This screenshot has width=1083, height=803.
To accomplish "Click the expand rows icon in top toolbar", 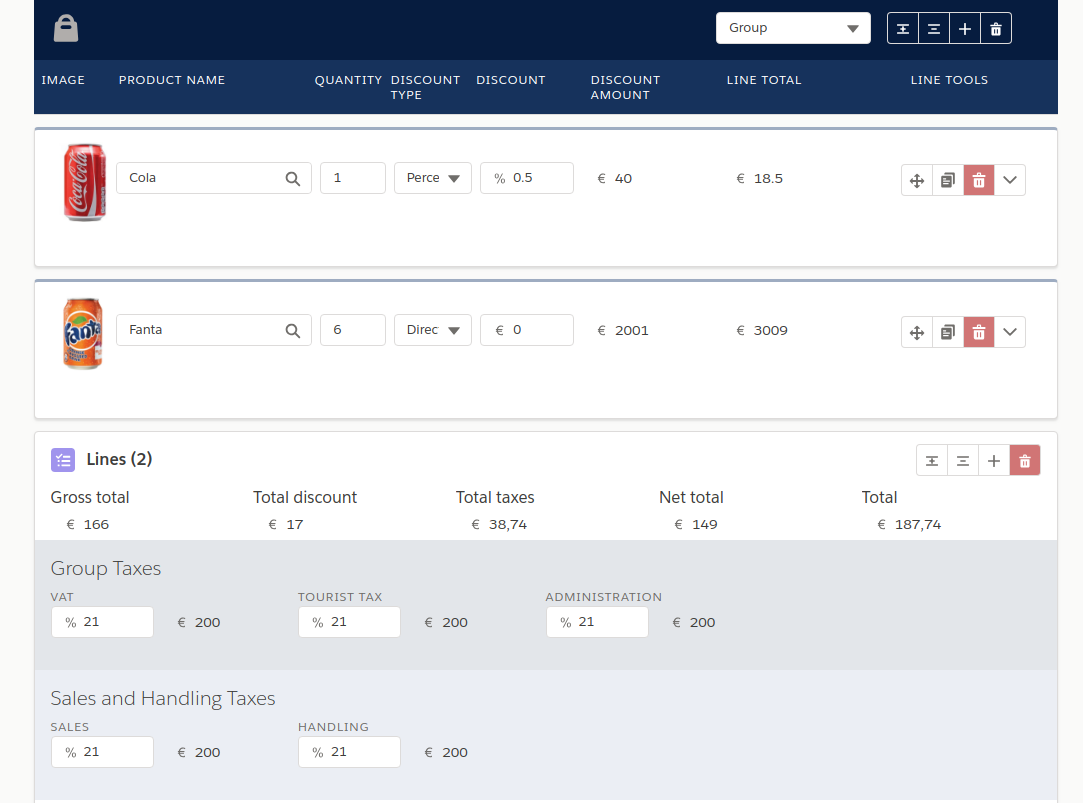I will click(903, 29).
